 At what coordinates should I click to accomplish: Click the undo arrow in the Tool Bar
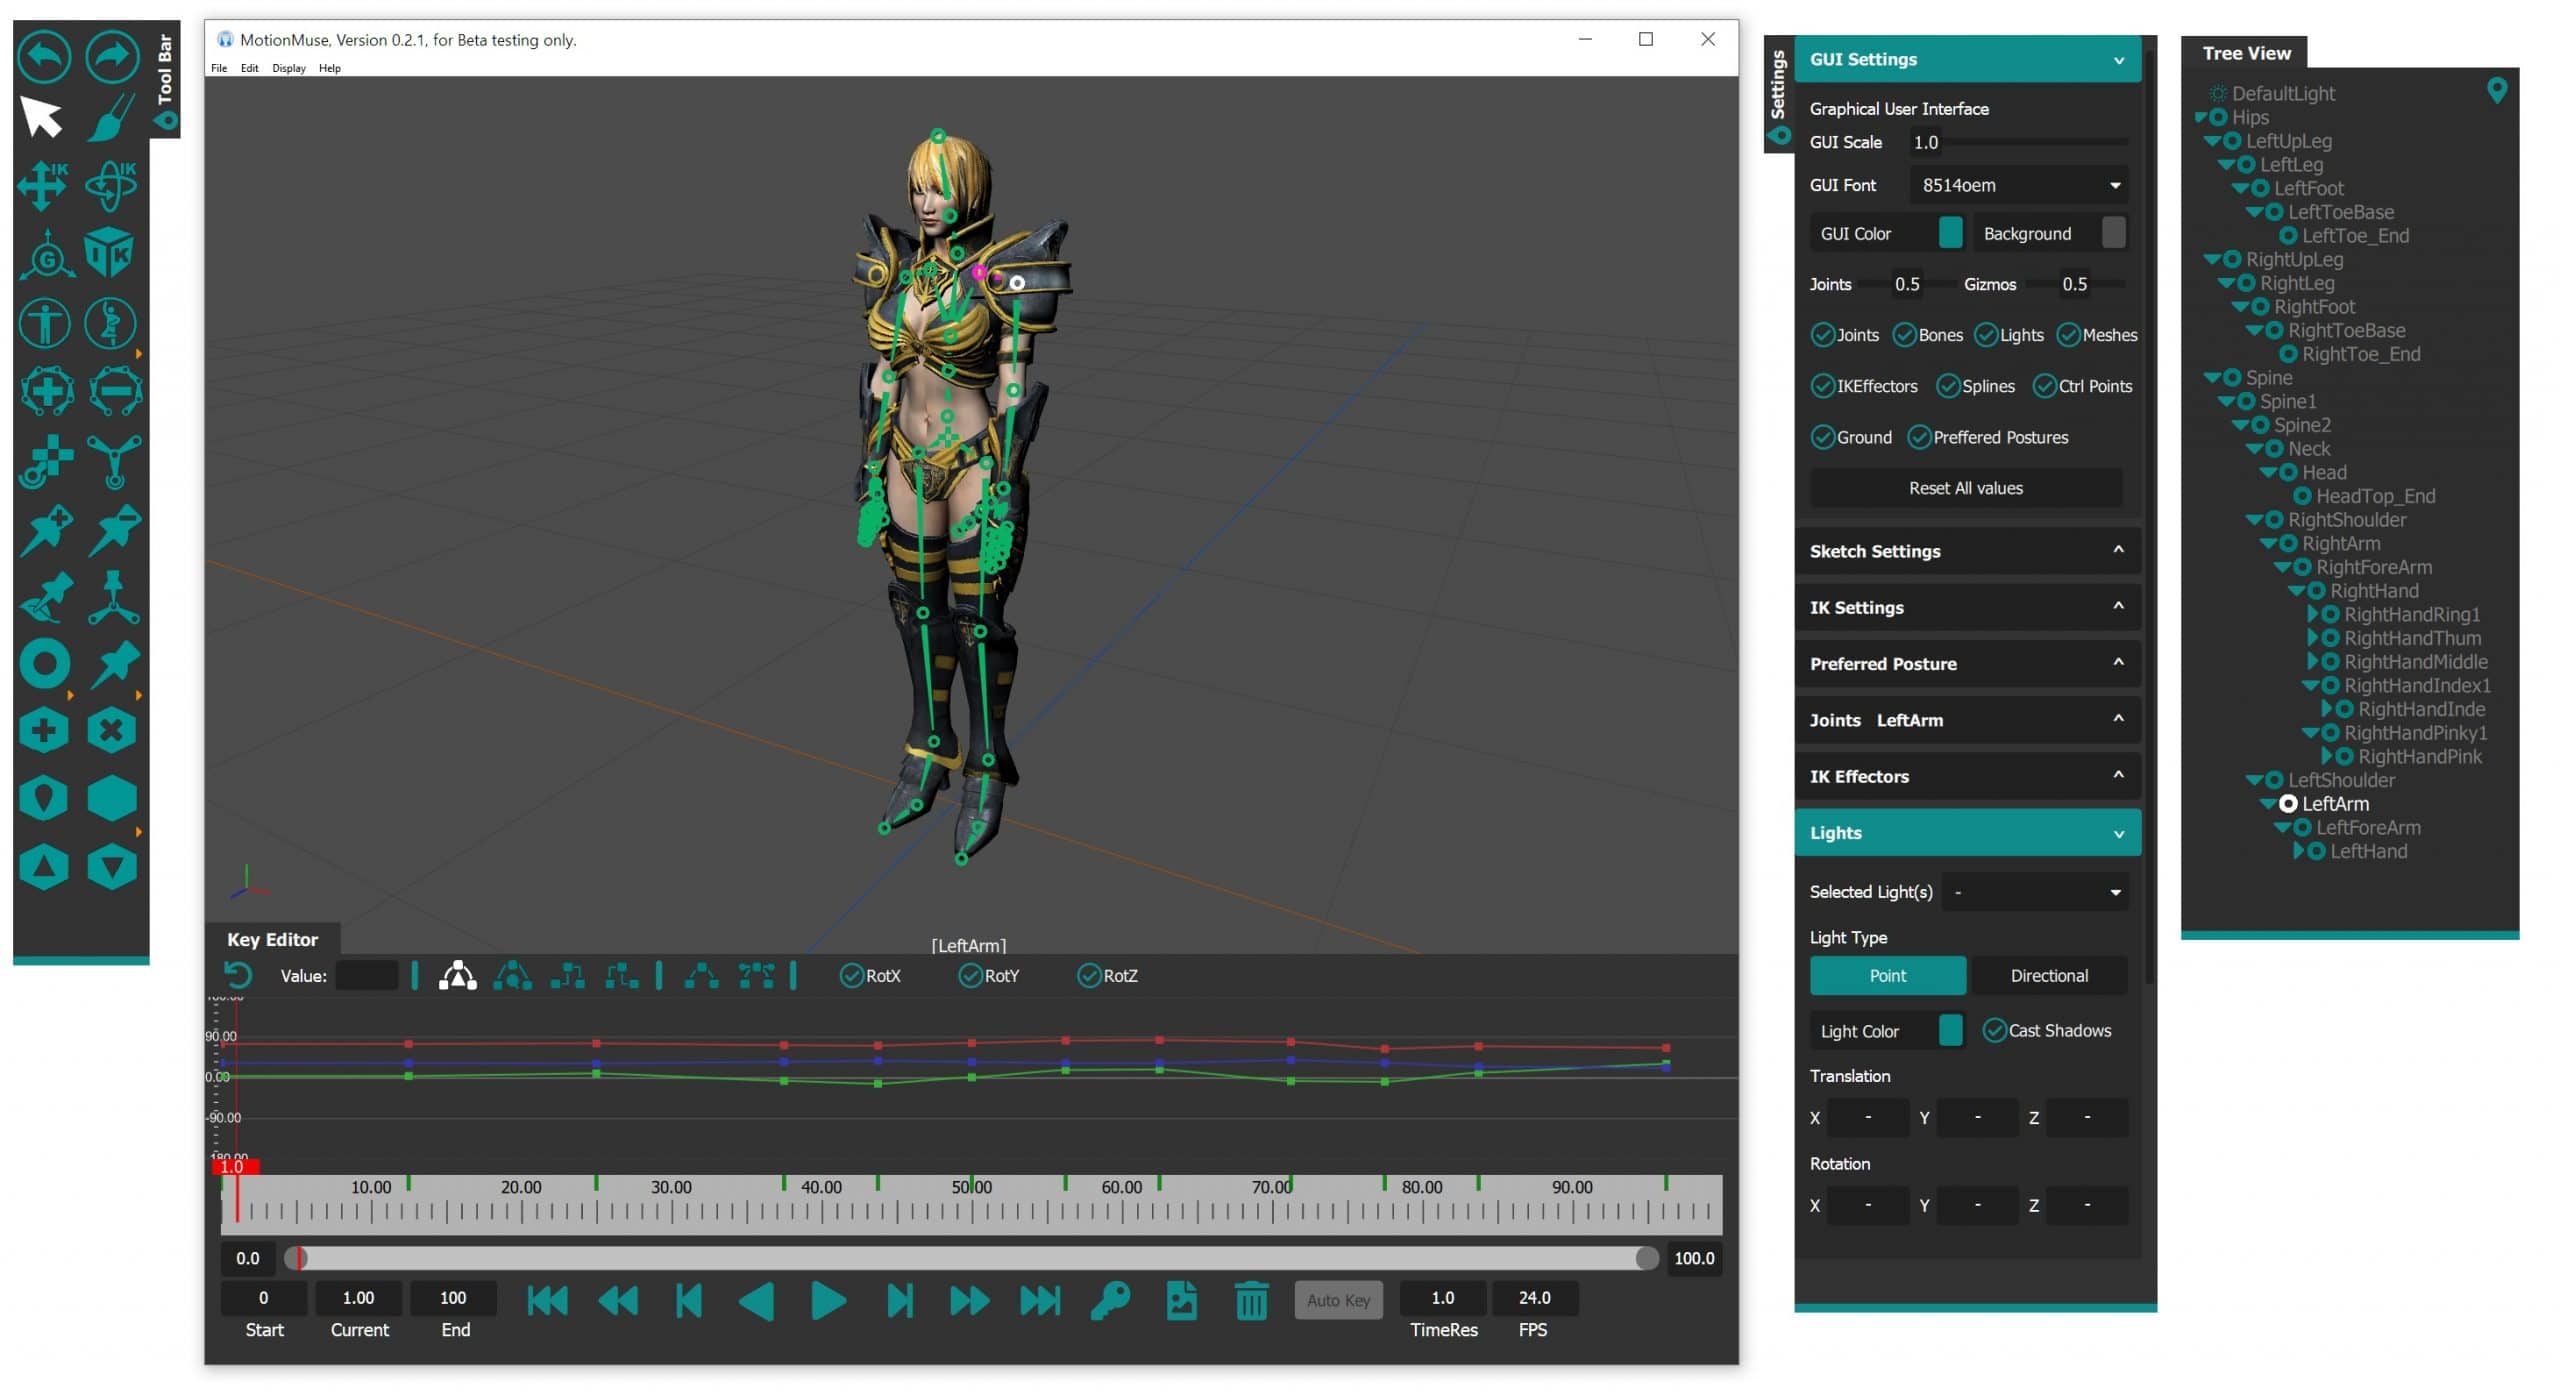point(45,56)
